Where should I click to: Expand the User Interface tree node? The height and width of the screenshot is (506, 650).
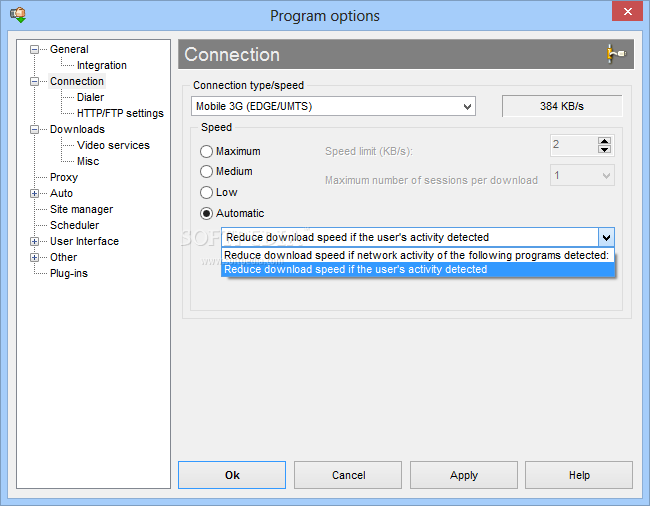coord(34,242)
